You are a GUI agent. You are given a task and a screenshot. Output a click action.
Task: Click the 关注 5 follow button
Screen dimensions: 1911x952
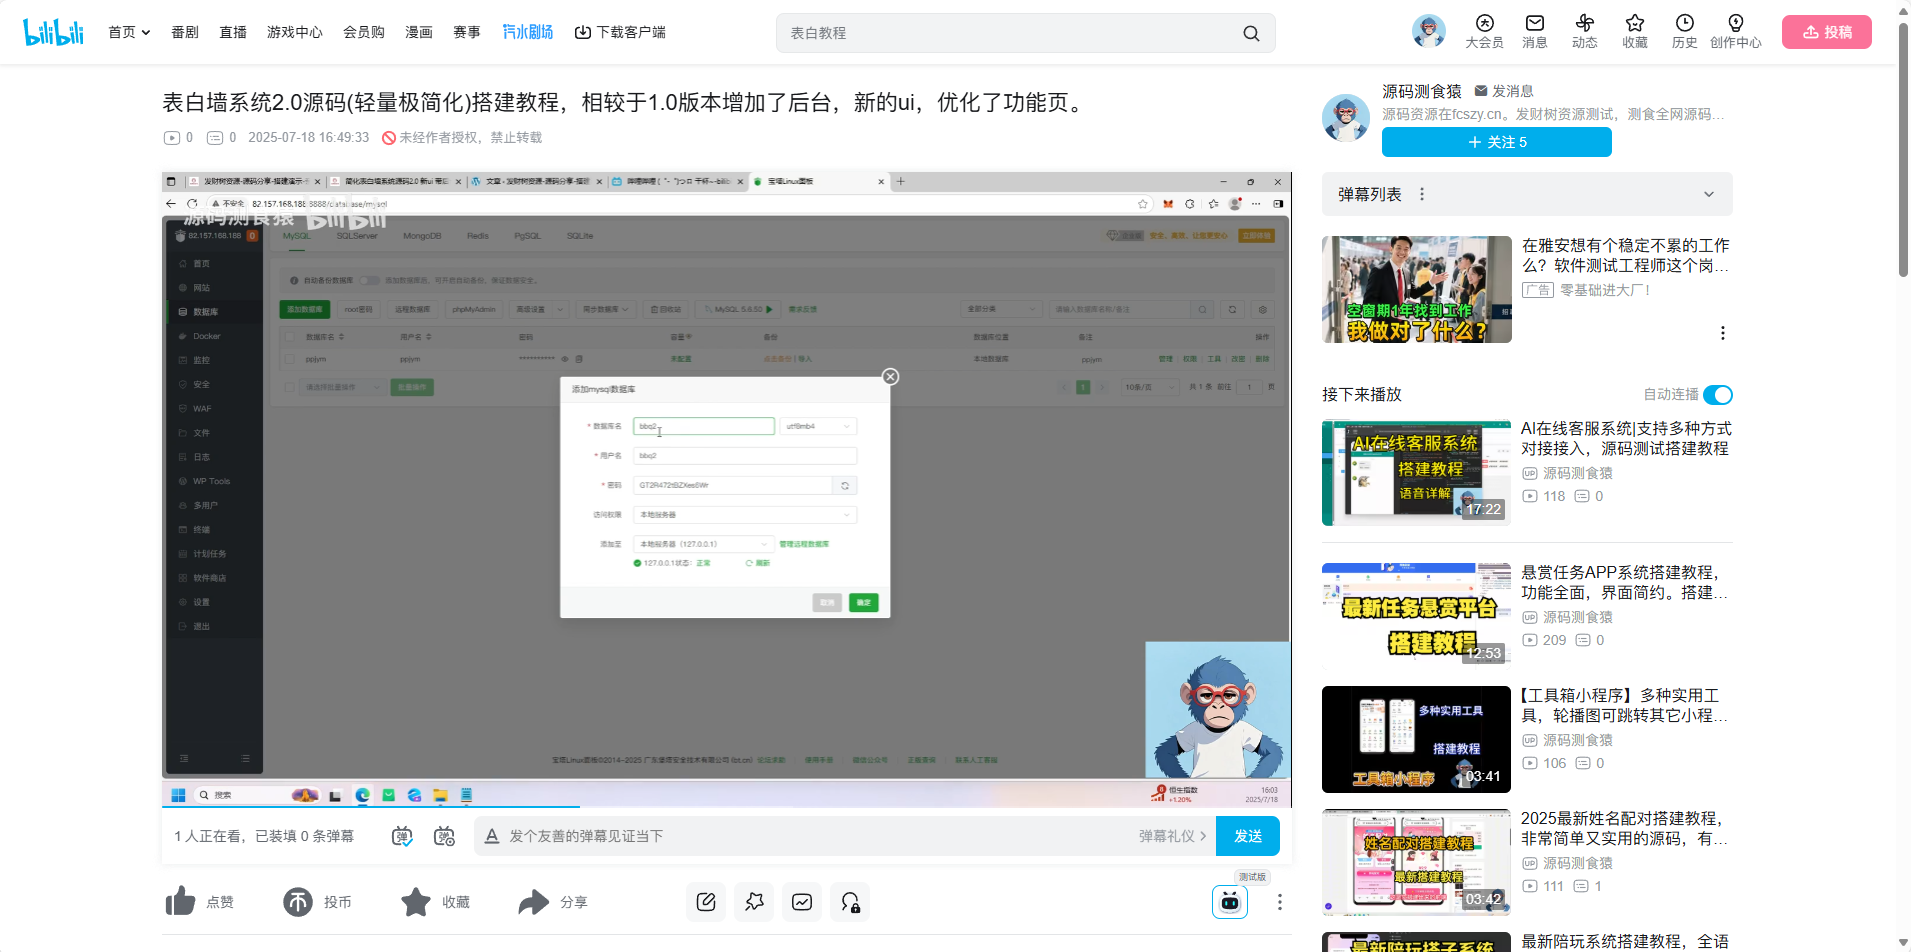(x=1496, y=142)
